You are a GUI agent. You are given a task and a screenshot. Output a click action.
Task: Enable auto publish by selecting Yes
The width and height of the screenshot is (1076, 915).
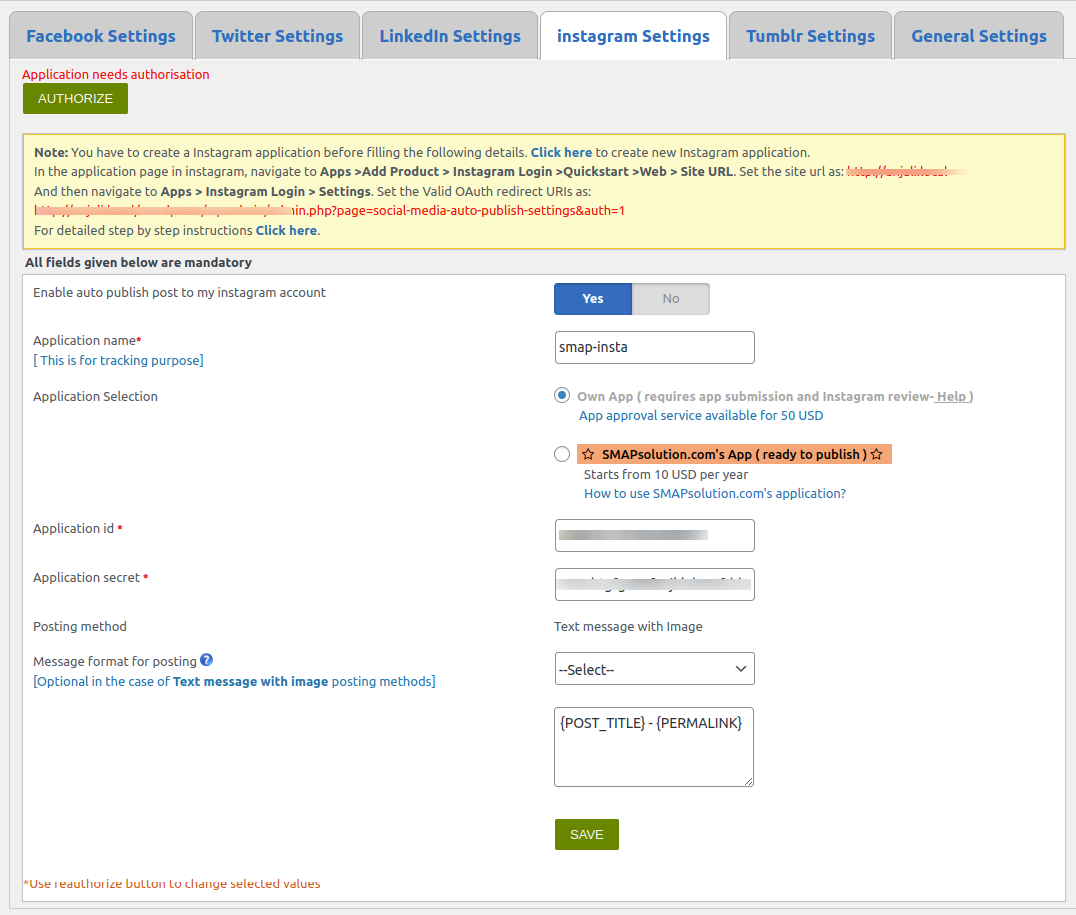pyautogui.click(x=592, y=298)
